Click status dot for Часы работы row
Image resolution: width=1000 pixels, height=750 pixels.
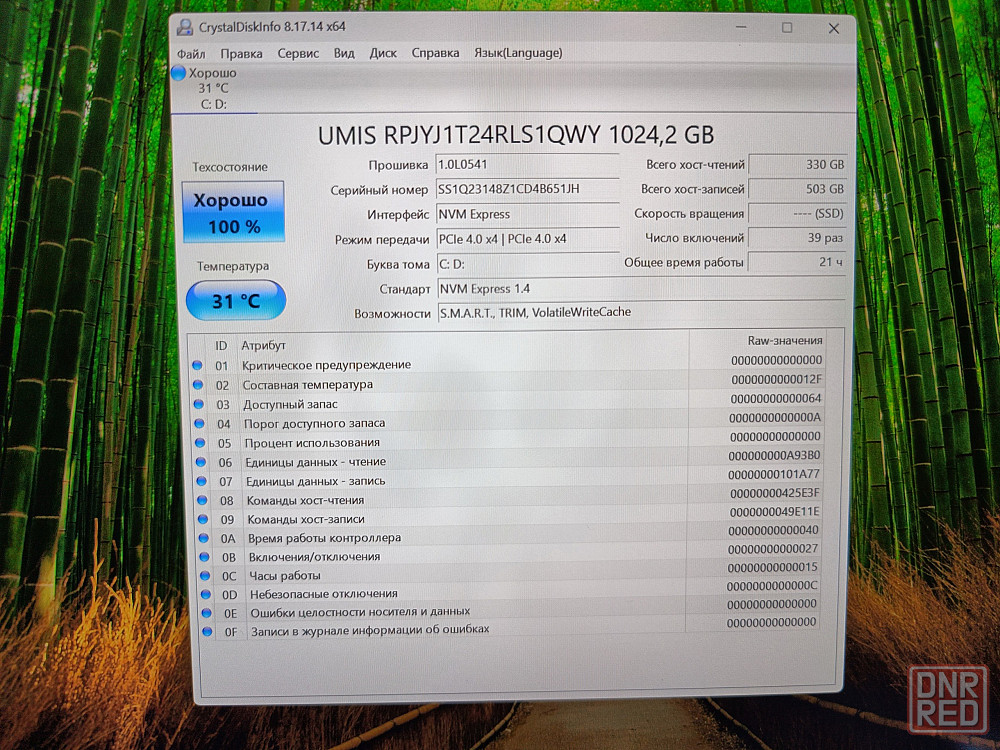pos(205,575)
